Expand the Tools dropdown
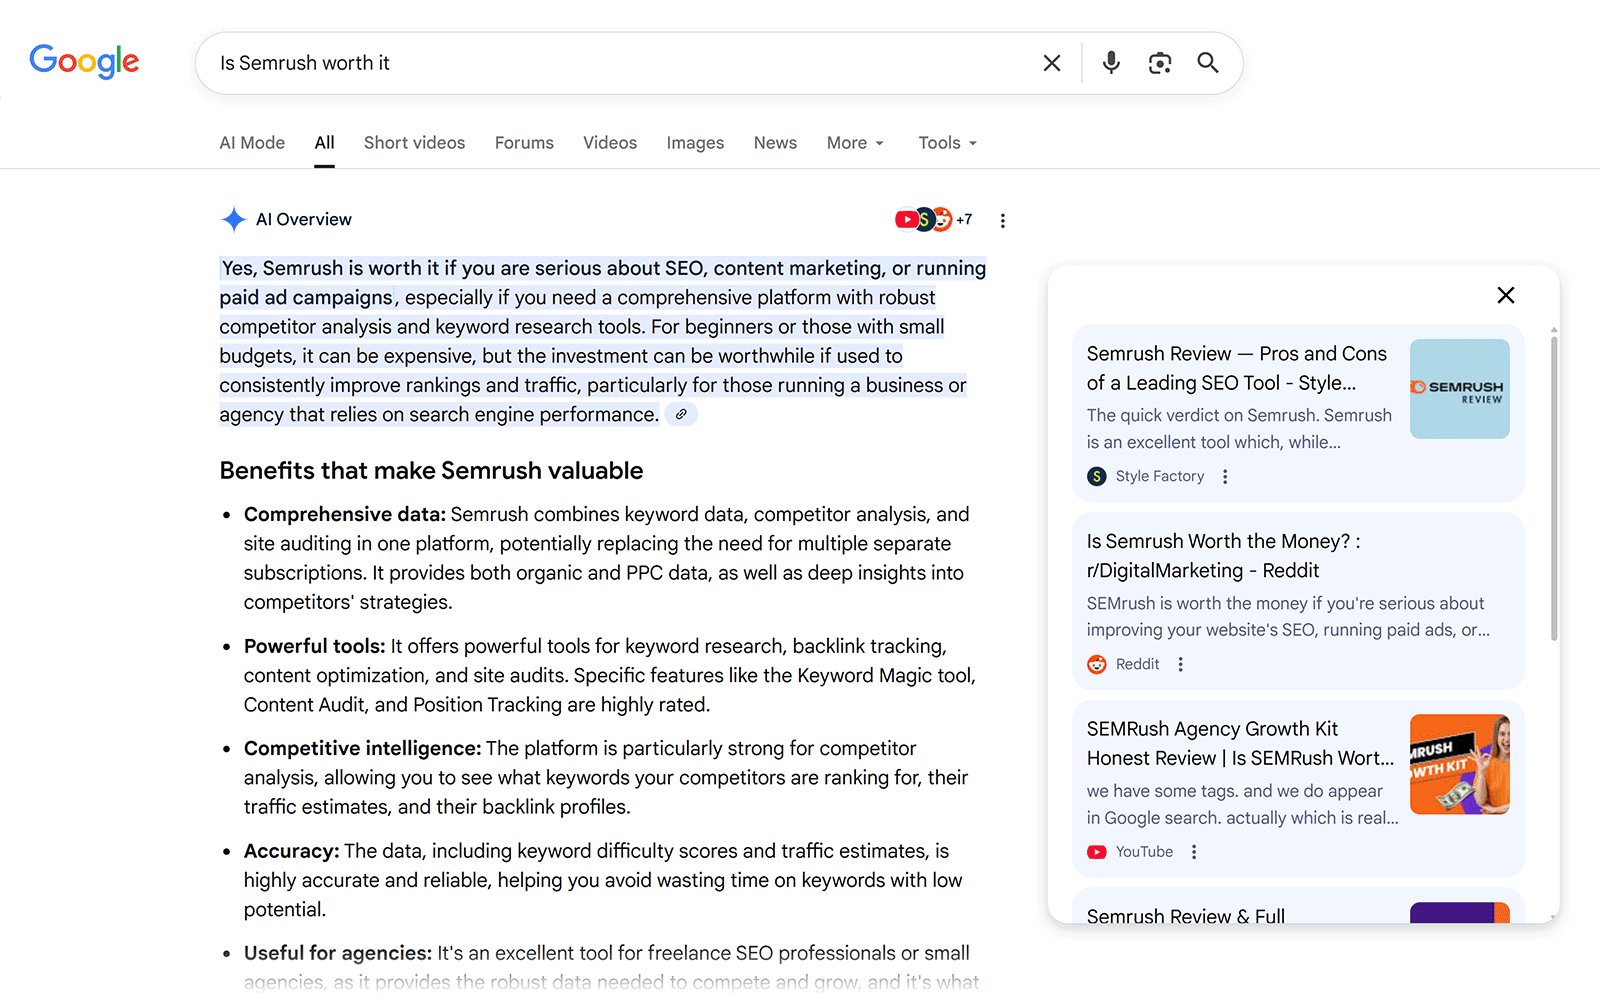 pyautogui.click(x=945, y=142)
